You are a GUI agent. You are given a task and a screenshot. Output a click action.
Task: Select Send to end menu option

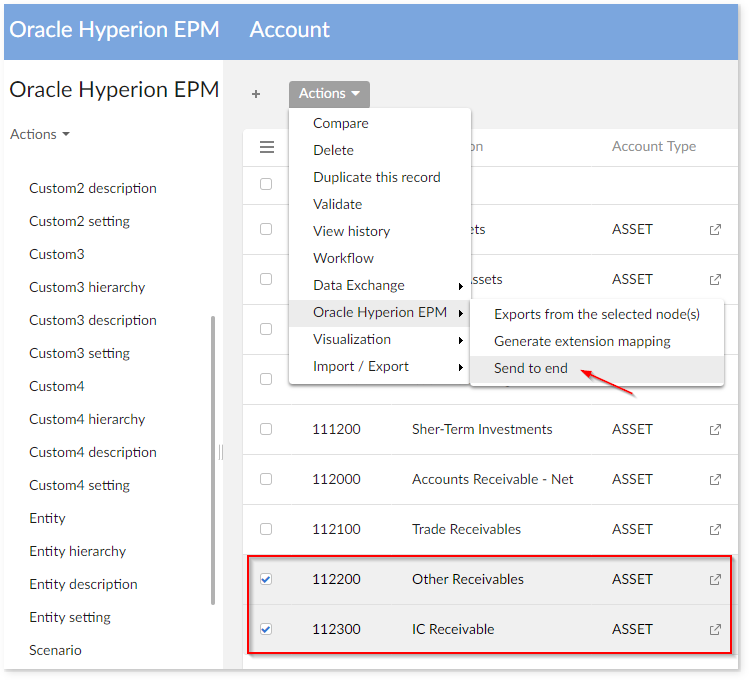click(x=531, y=368)
